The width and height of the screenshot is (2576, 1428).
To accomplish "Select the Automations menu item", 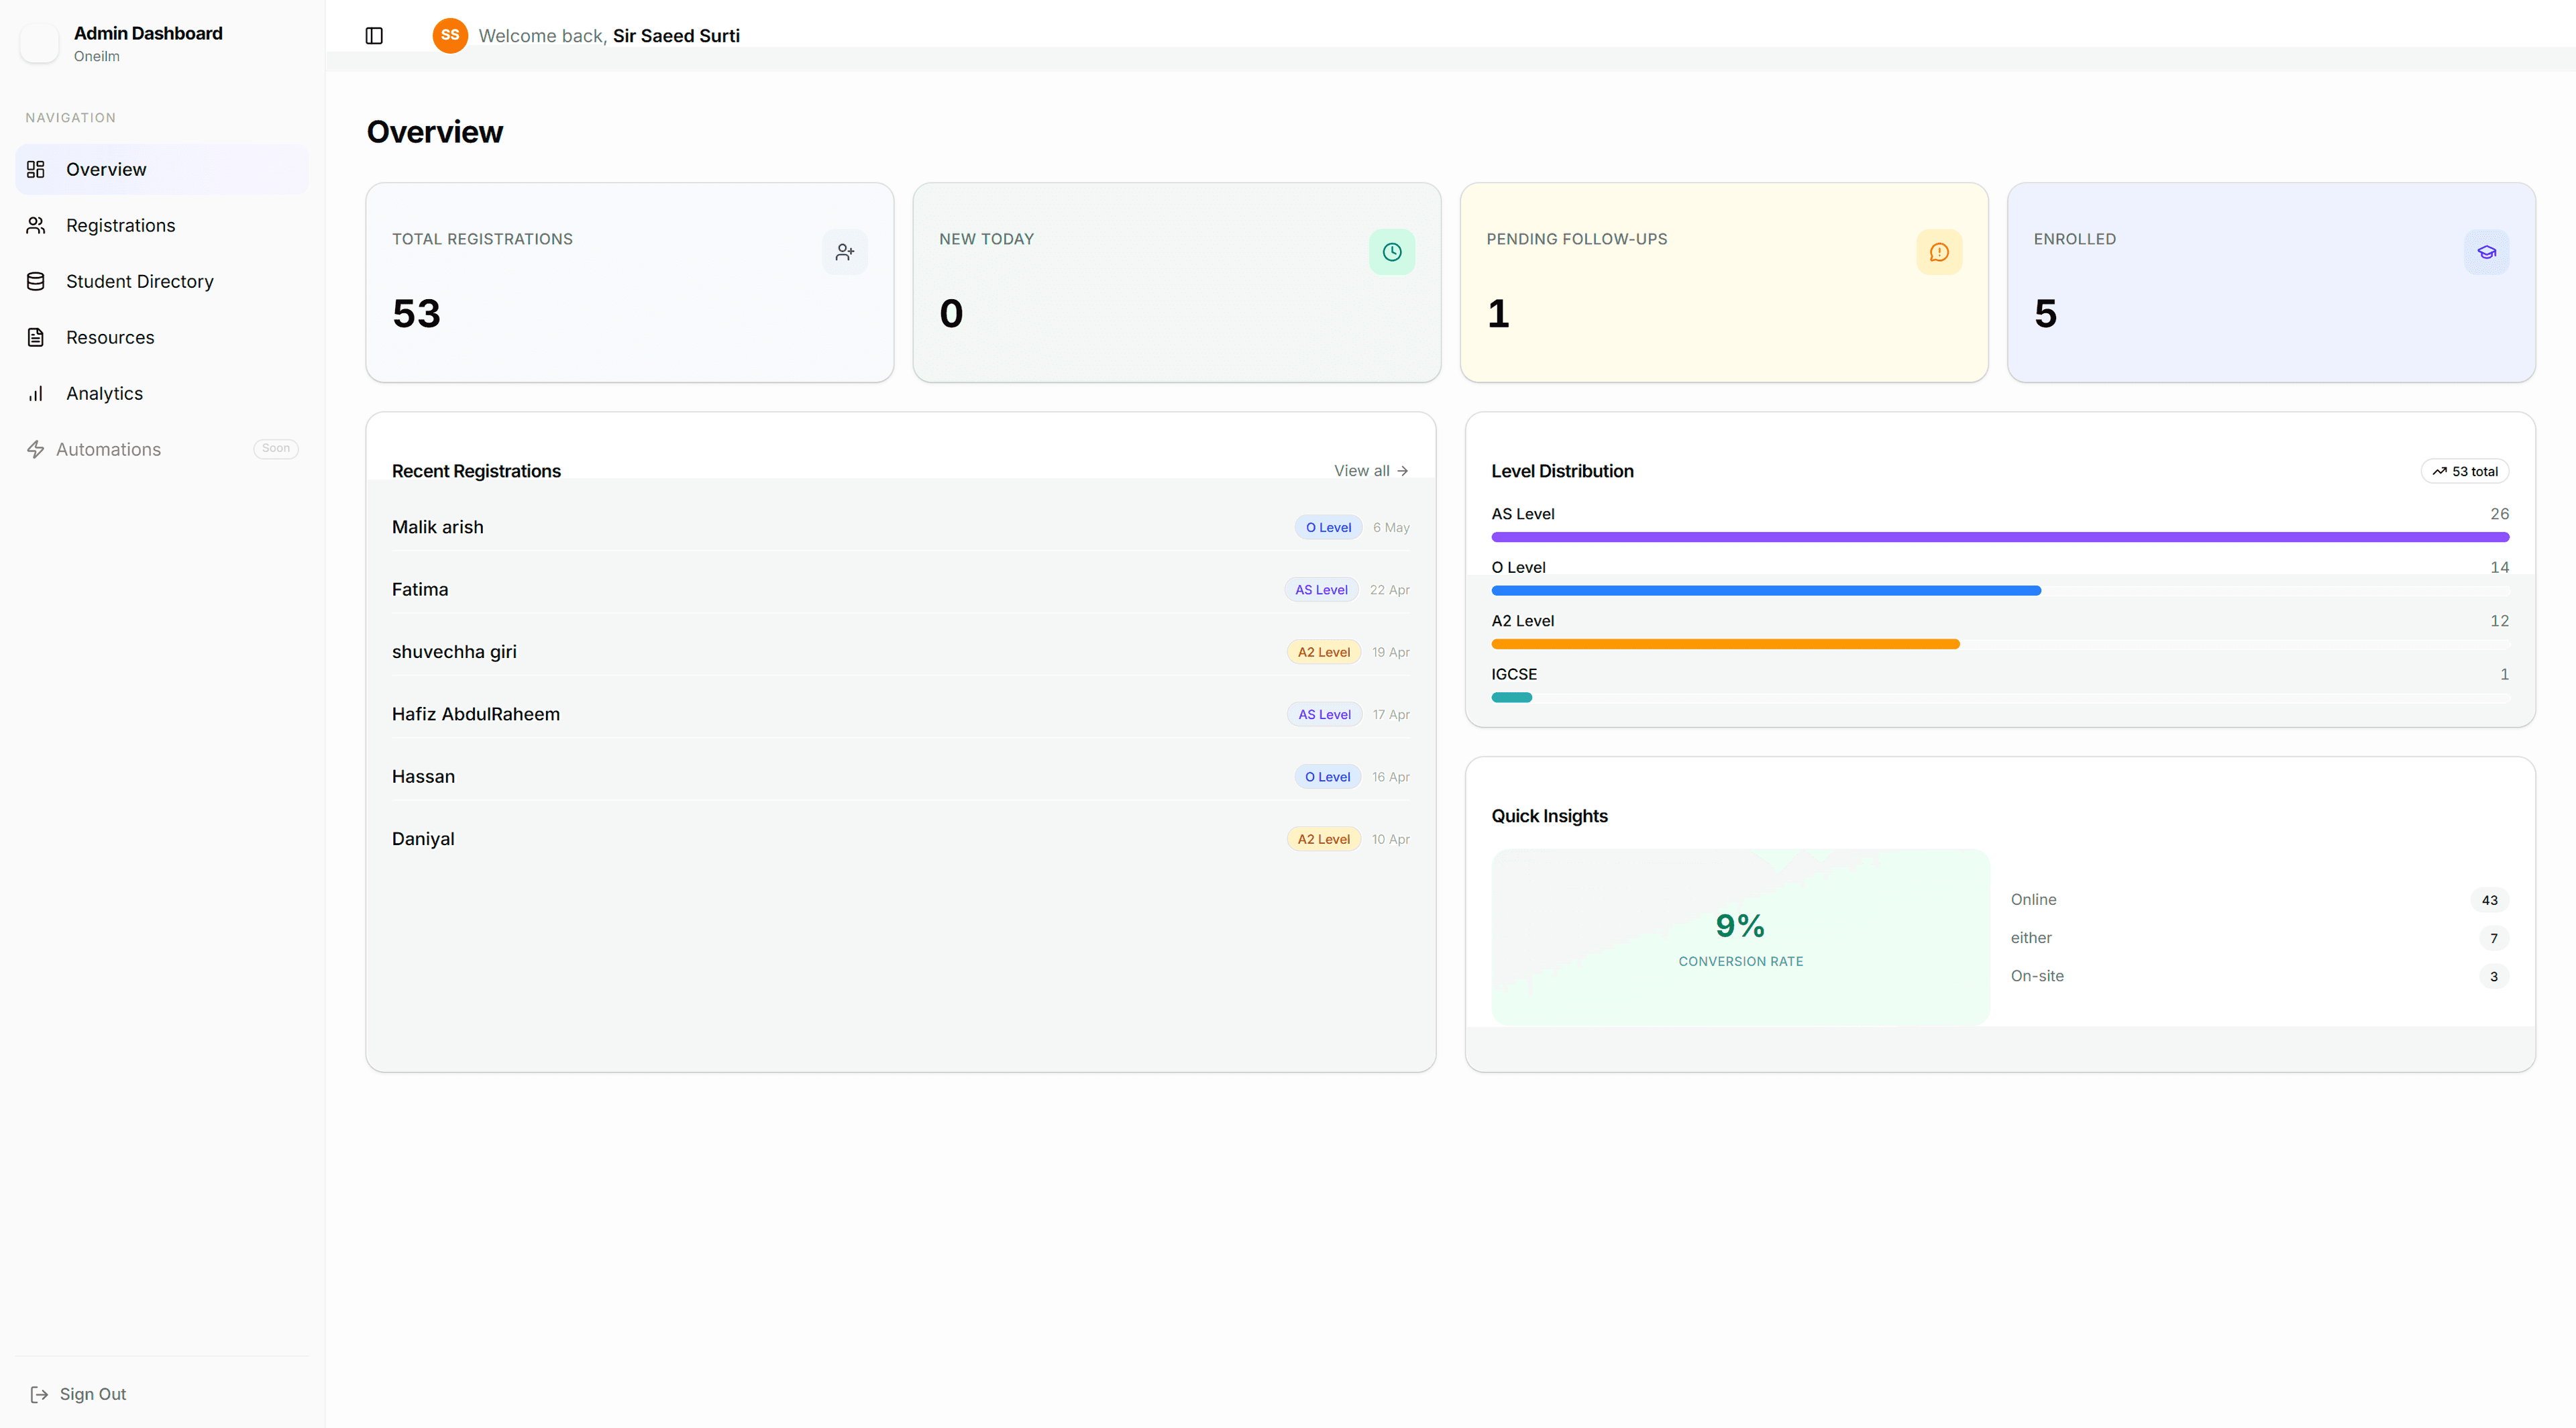I will point(162,450).
